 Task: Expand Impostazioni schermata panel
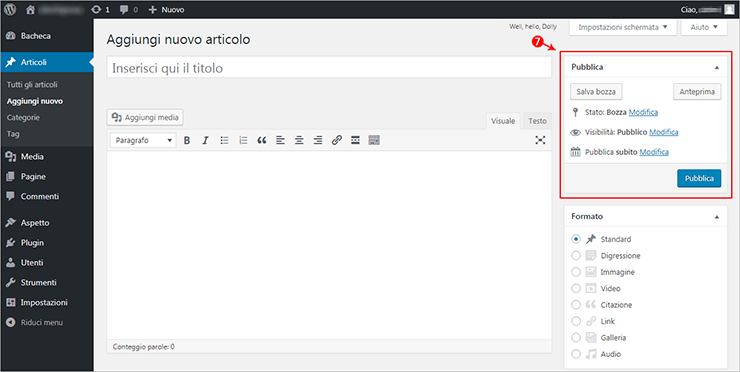[623, 27]
